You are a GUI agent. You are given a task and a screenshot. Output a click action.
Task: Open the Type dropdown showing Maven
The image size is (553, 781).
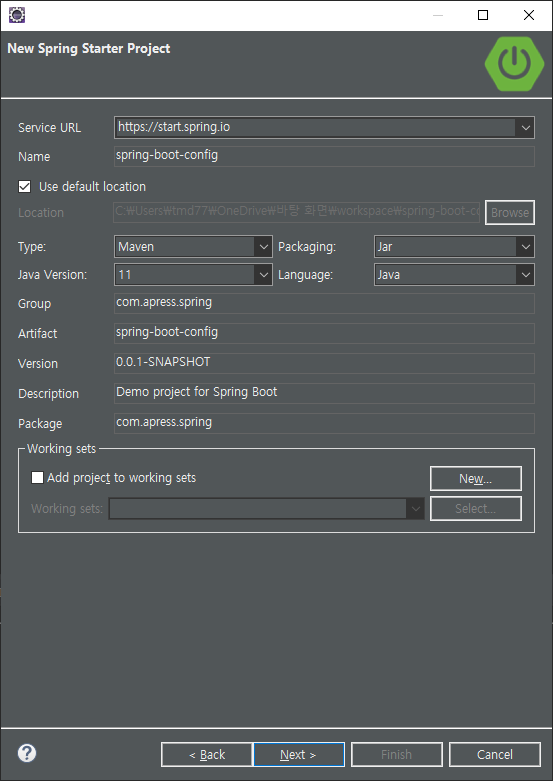(264, 247)
